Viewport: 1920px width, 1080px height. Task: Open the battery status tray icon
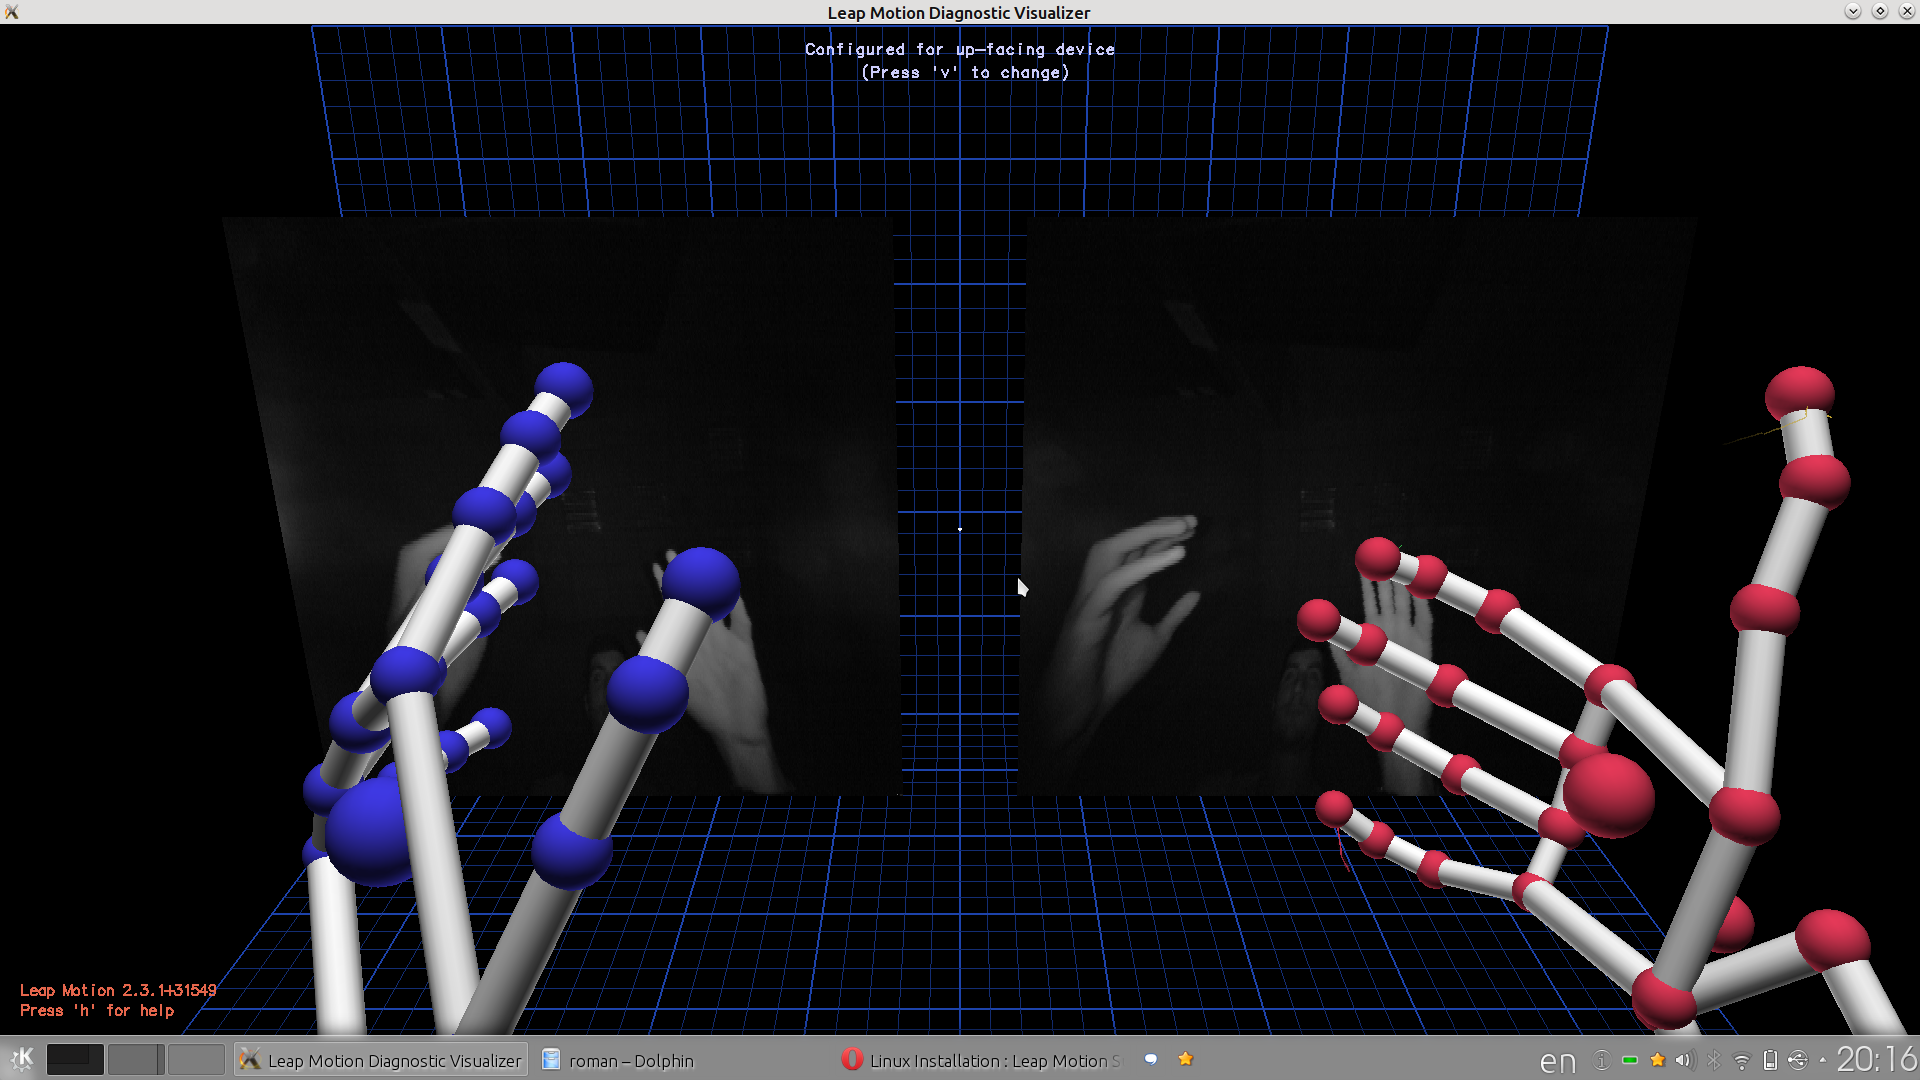tap(1770, 1060)
